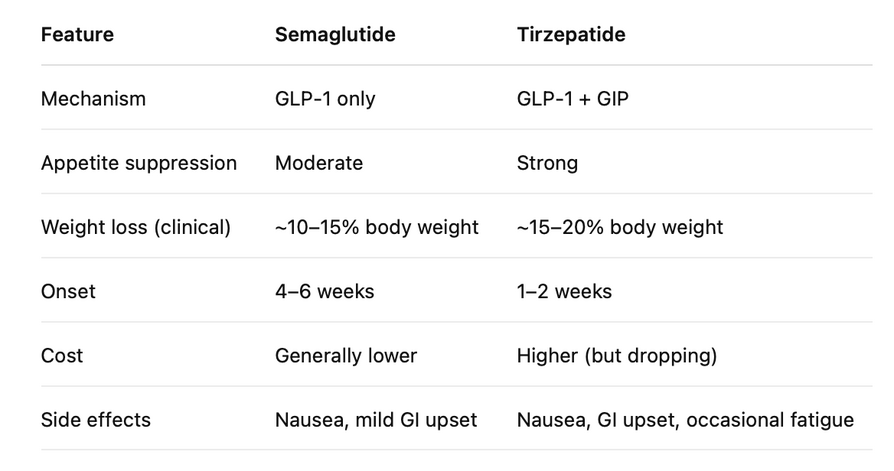This screenshot has height=471, width=894.
Task: Click the 'Generally lower' cost cell
Action: click(346, 356)
